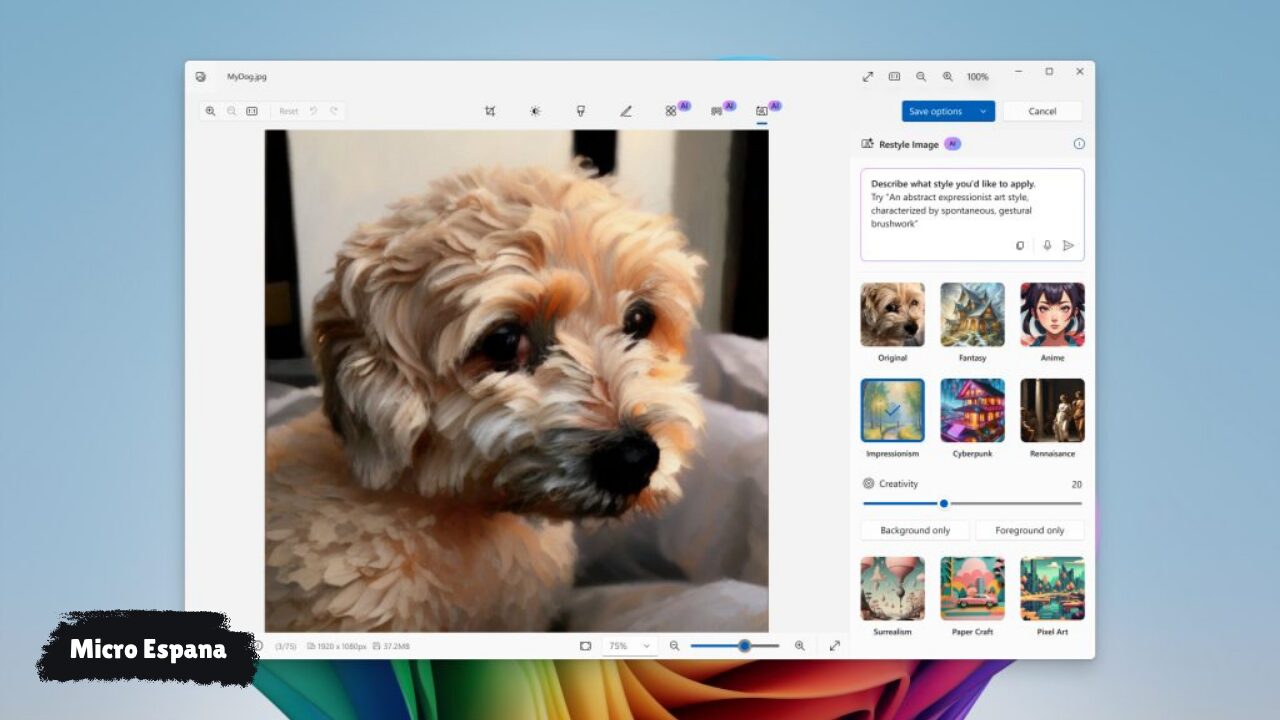
Task: Switch to the AI Erase tab
Action: point(671,111)
